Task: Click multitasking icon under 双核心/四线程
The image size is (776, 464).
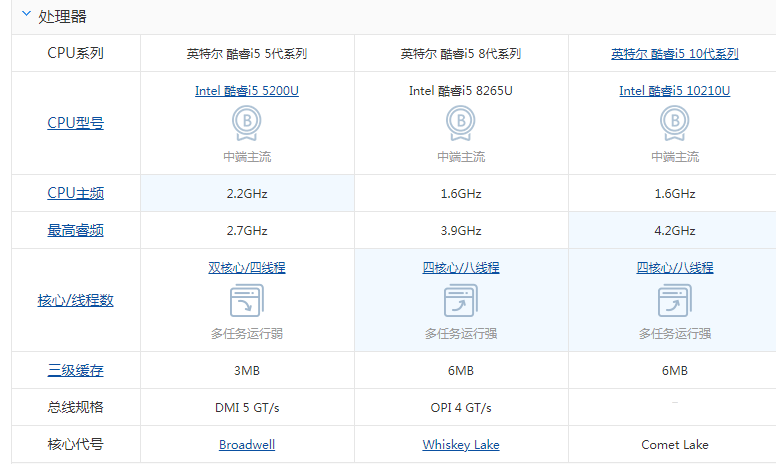Action: [x=246, y=300]
